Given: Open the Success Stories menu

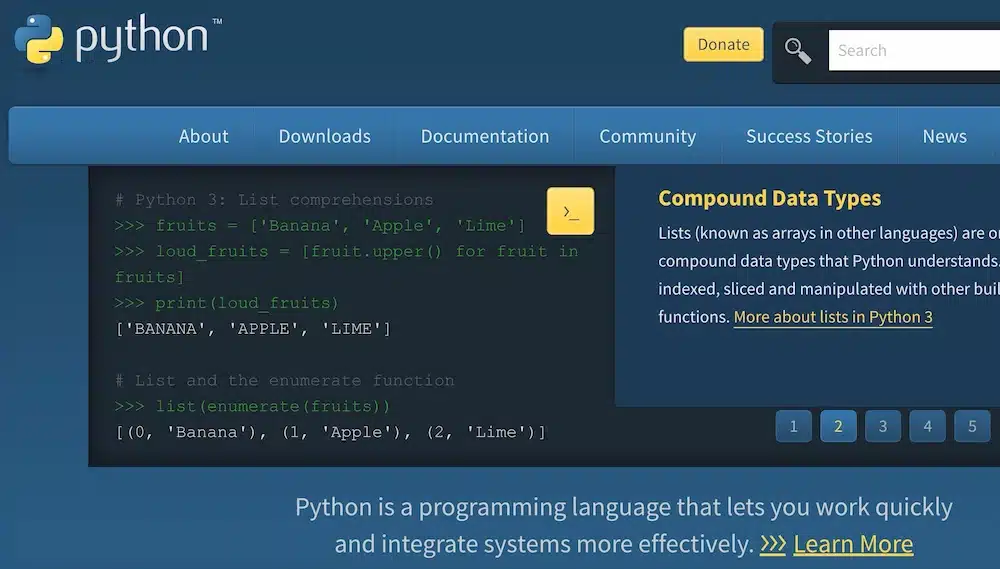Looking at the screenshot, I should (x=809, y=136).
